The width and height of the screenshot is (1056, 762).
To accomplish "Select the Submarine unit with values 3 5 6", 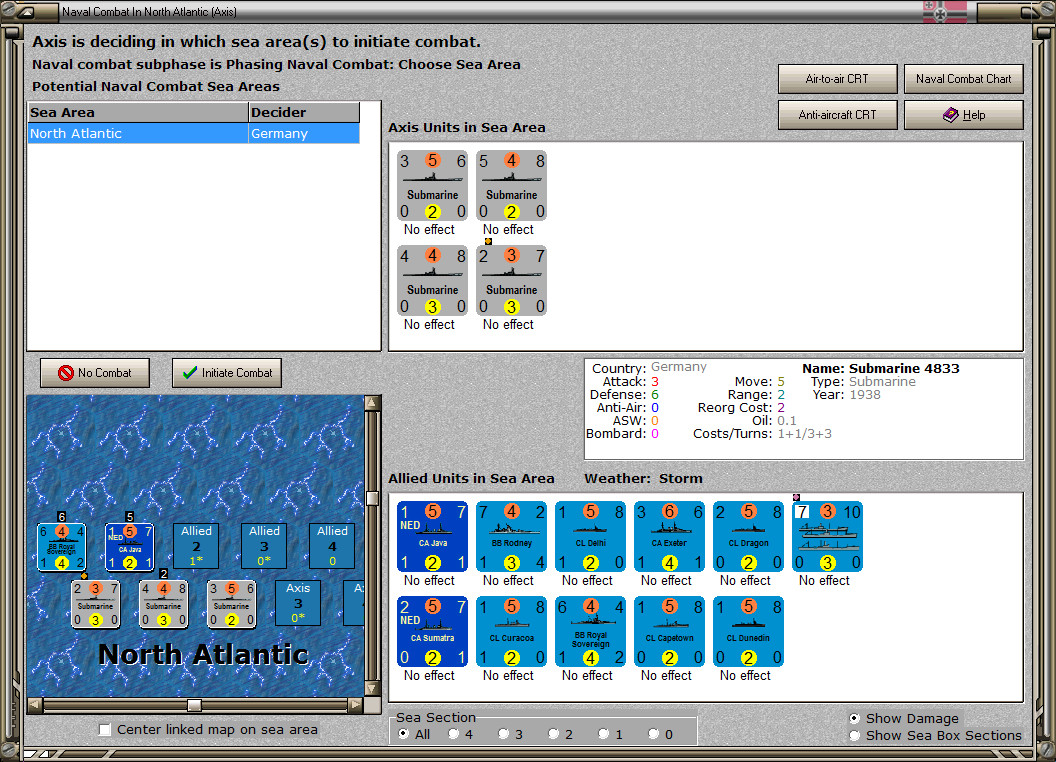I will click(432, 186).
